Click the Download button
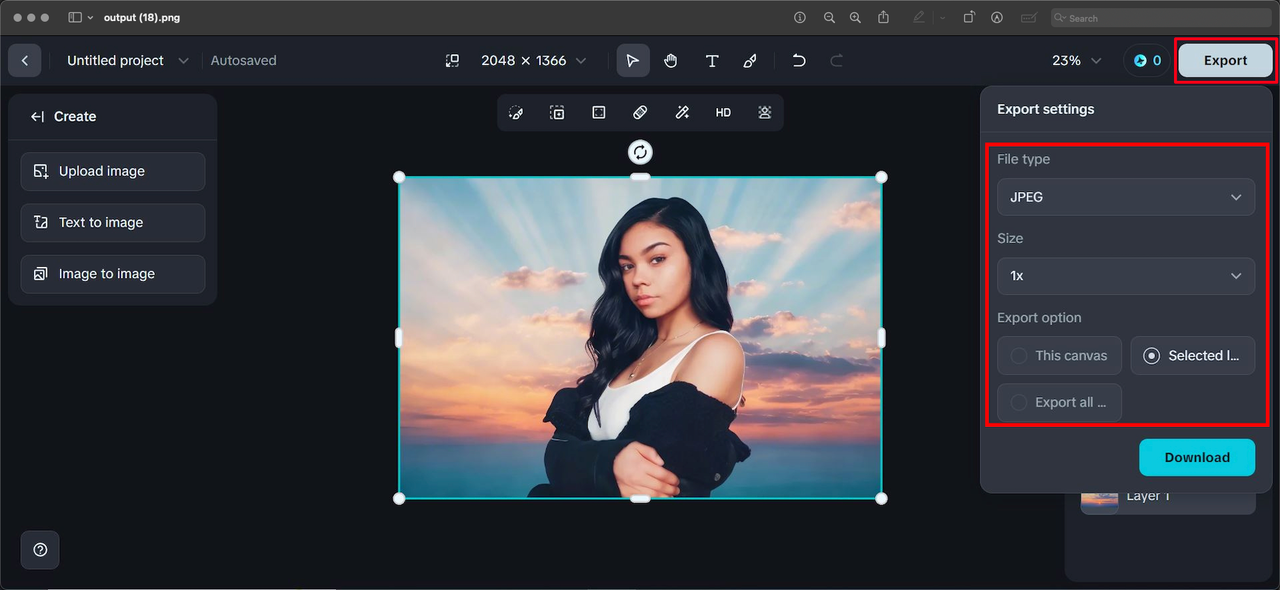 (x=1197, y=457)
